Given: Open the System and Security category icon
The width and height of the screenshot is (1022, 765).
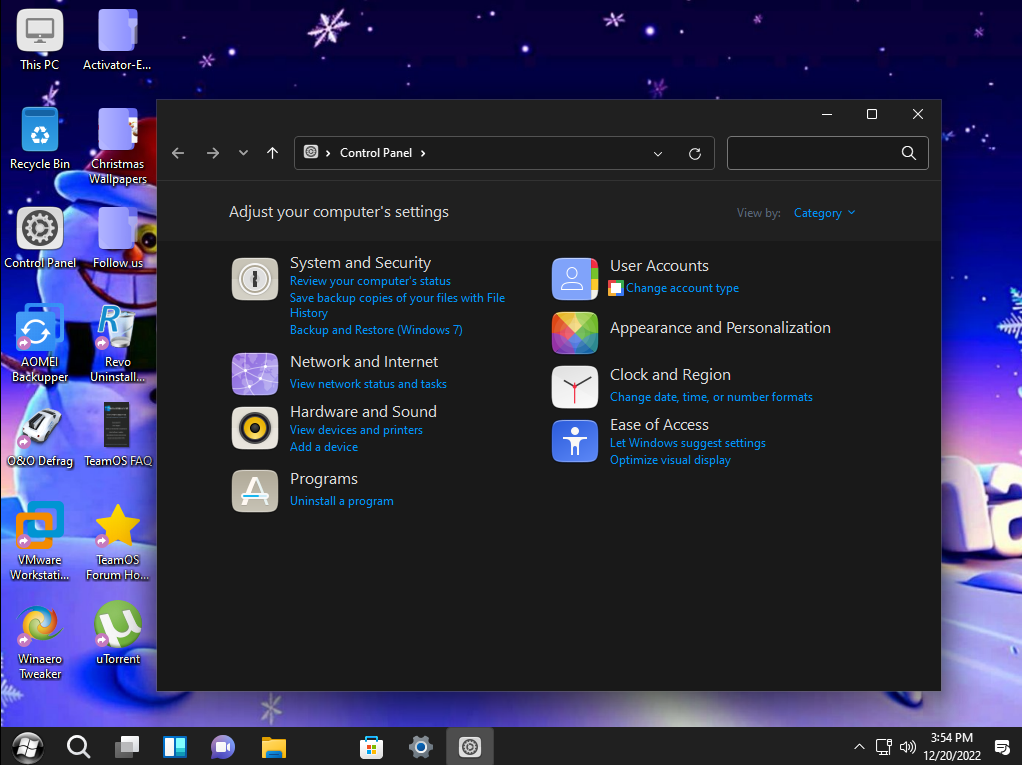Looking at the screenshot, I should (255, 279).
